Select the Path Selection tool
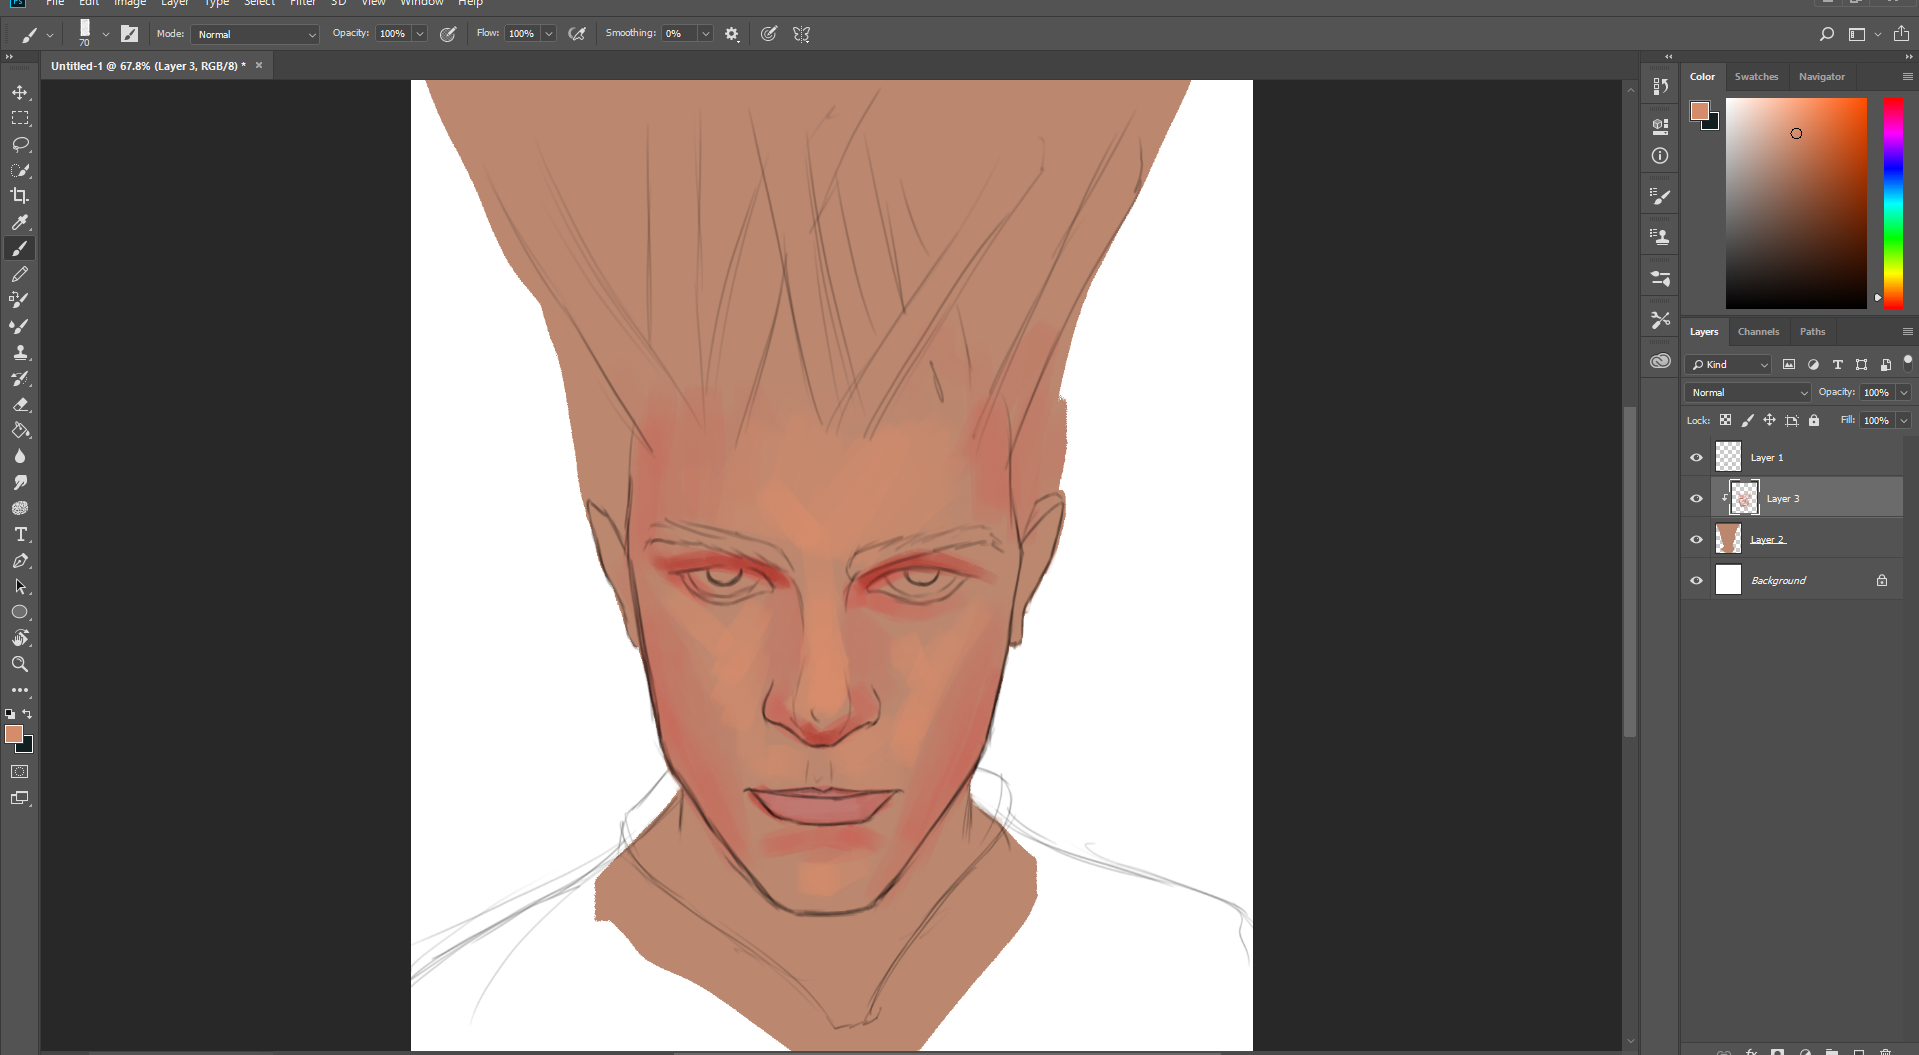This screenshot has height=1055, width=1919. pos(20,586)
